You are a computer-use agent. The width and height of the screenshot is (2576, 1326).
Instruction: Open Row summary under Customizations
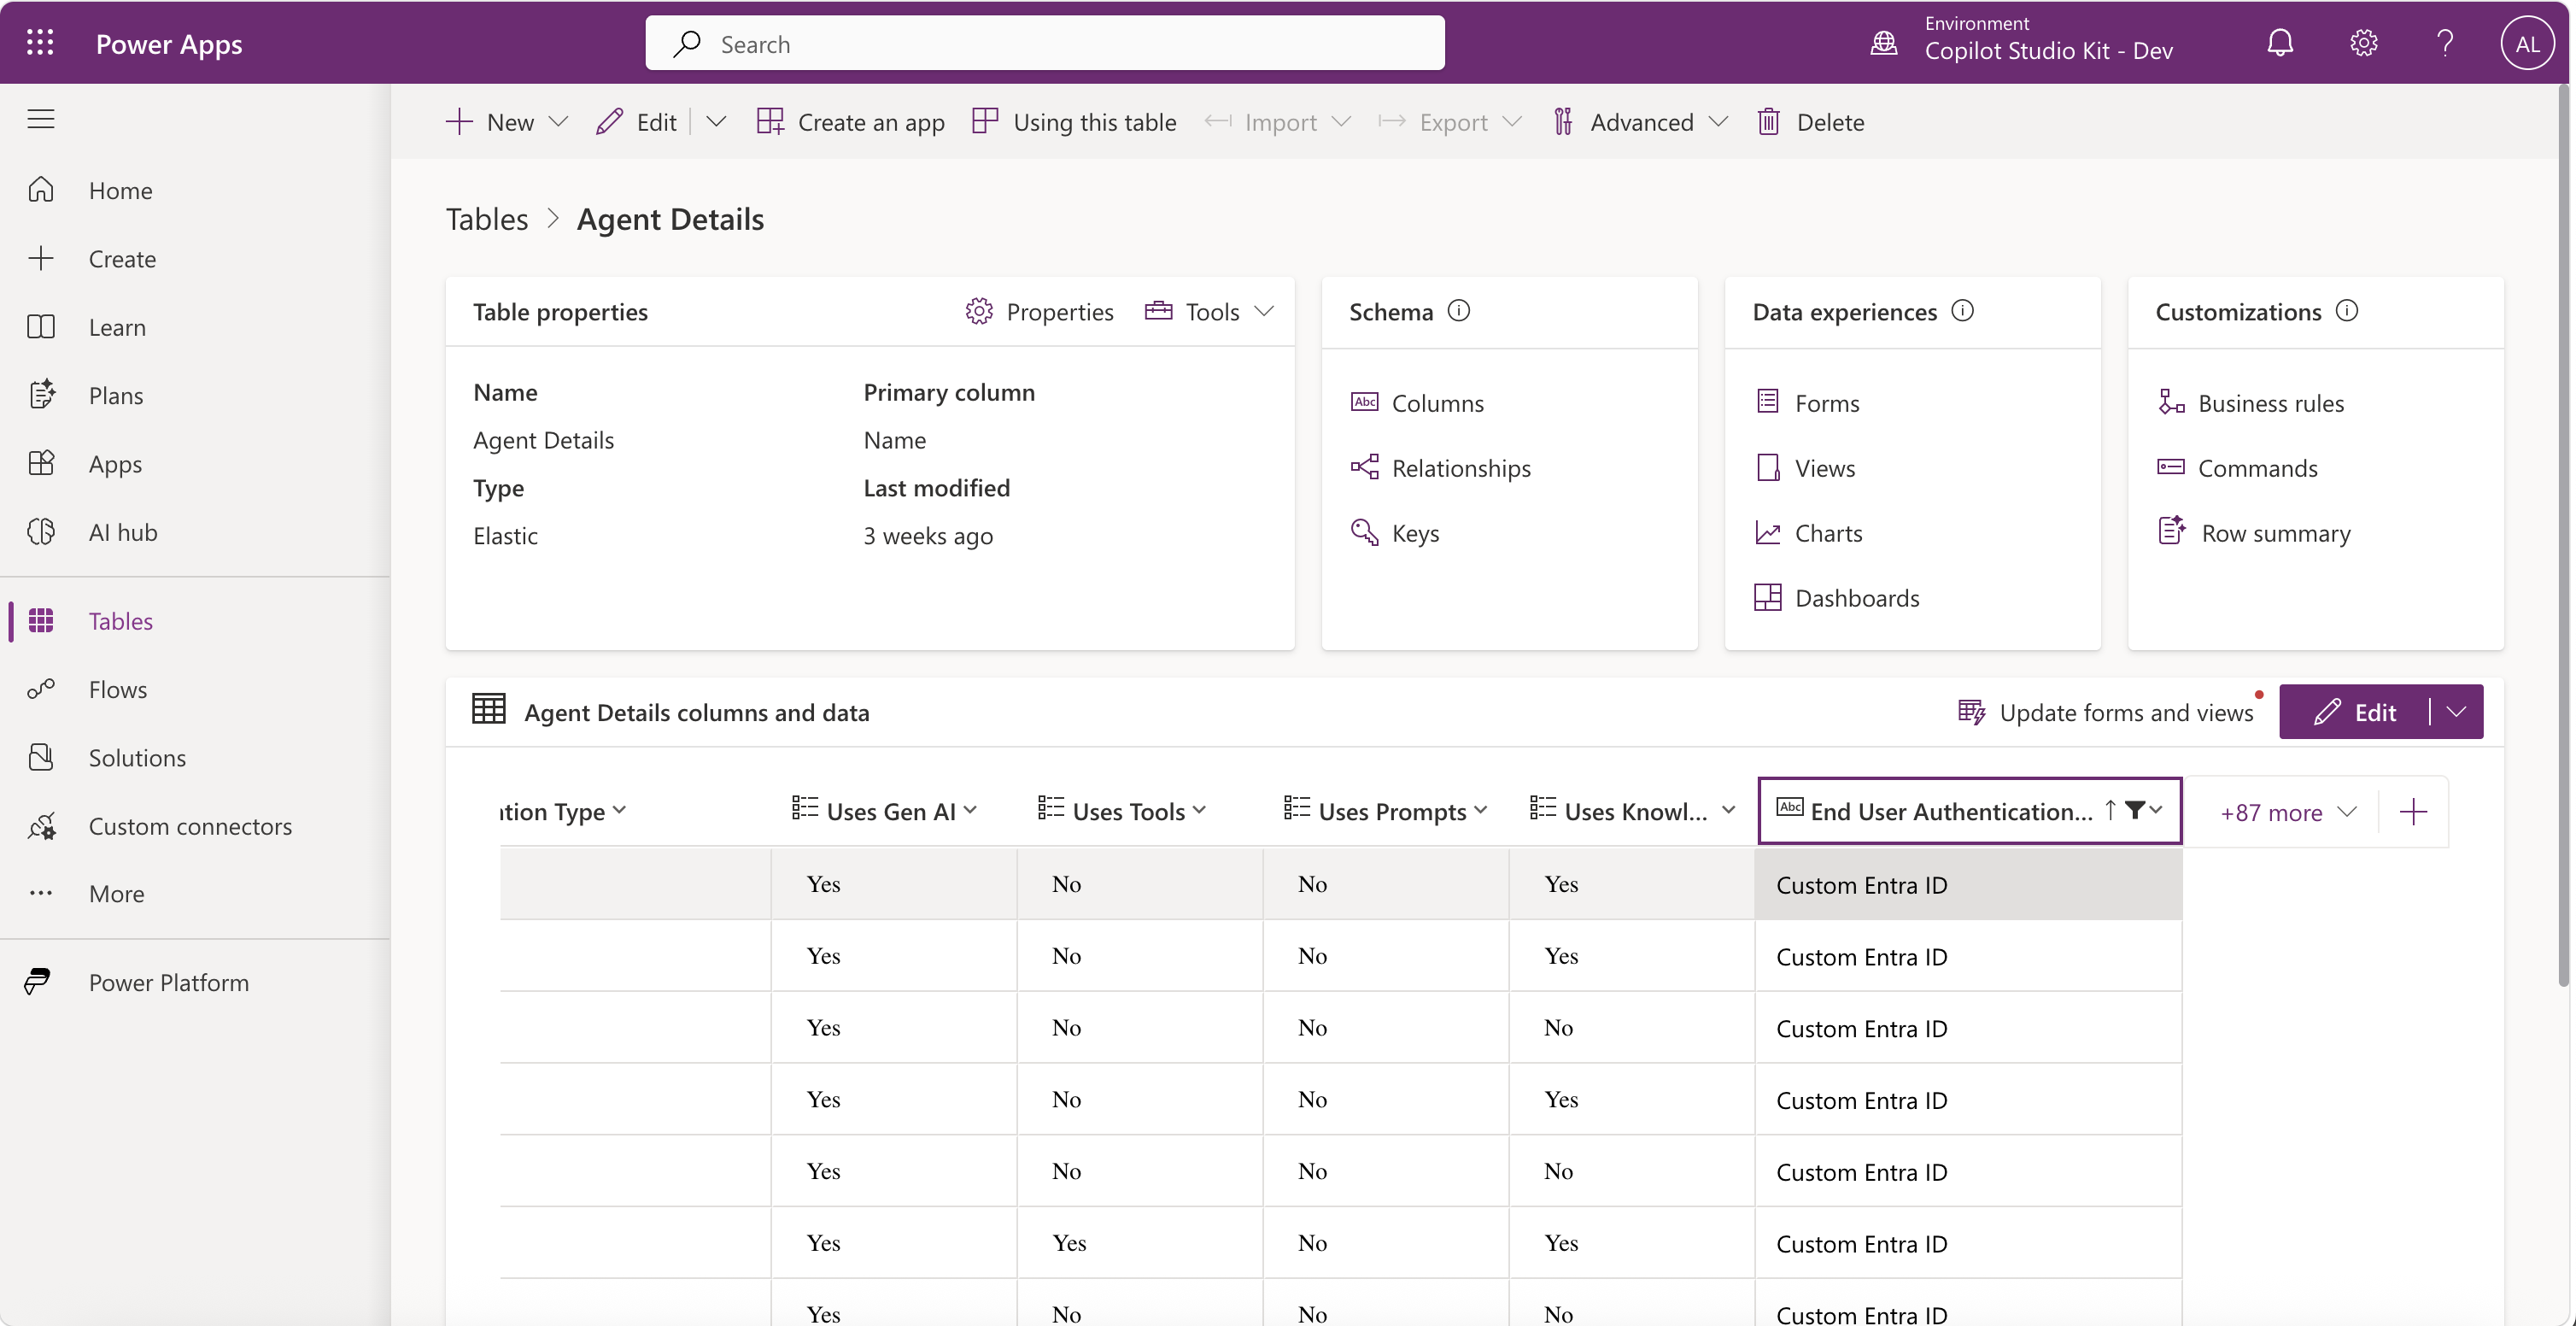pyautogui.click(x=2255, y=533)
